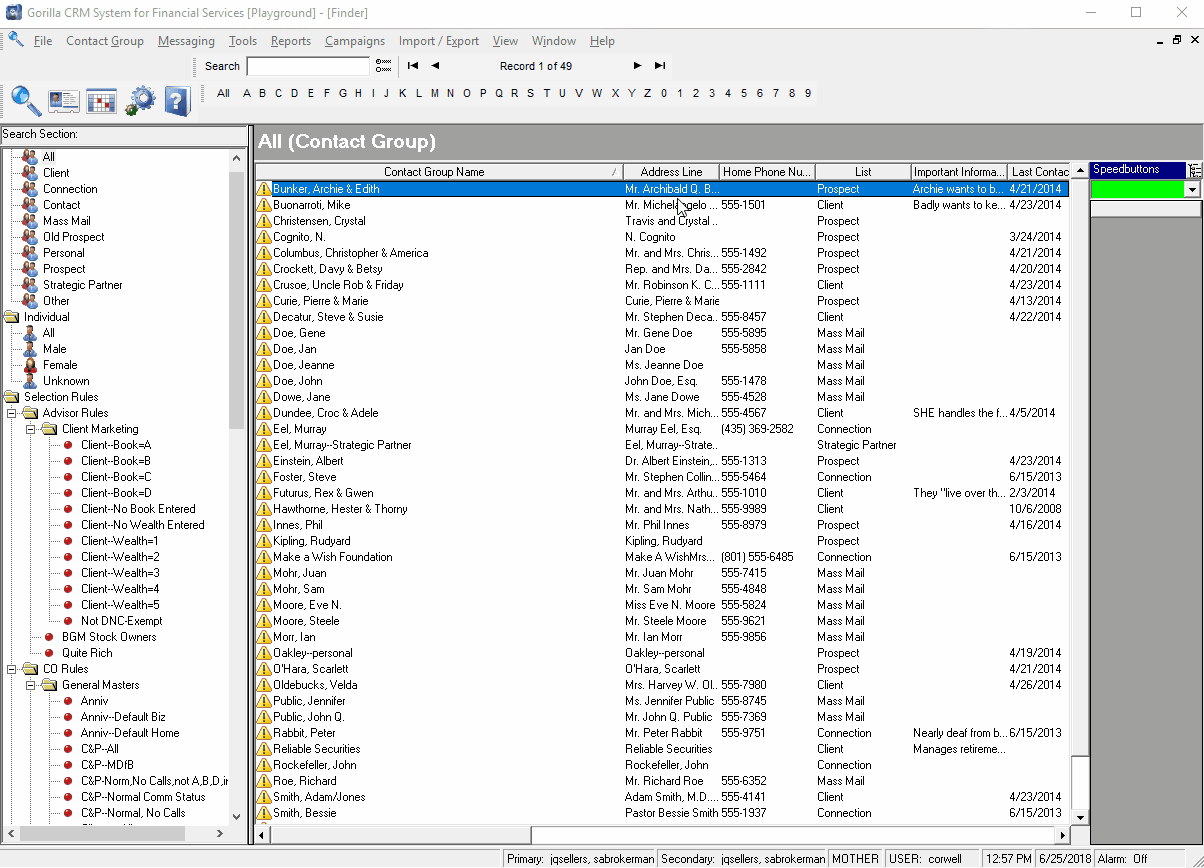The image size is (1204, 868).
Task: Select the Strategic Partner contact group
Action: pos(82,285)
